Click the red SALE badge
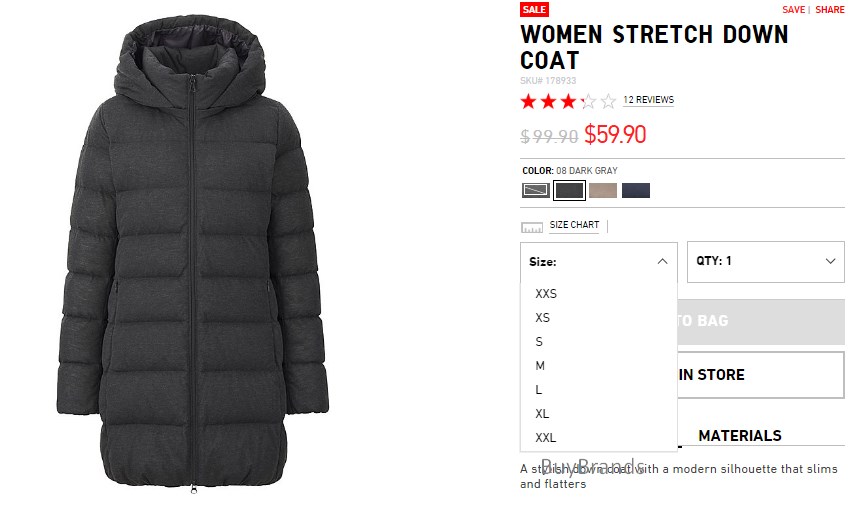Viewport: 859px width, 506px height. (534, 9)
